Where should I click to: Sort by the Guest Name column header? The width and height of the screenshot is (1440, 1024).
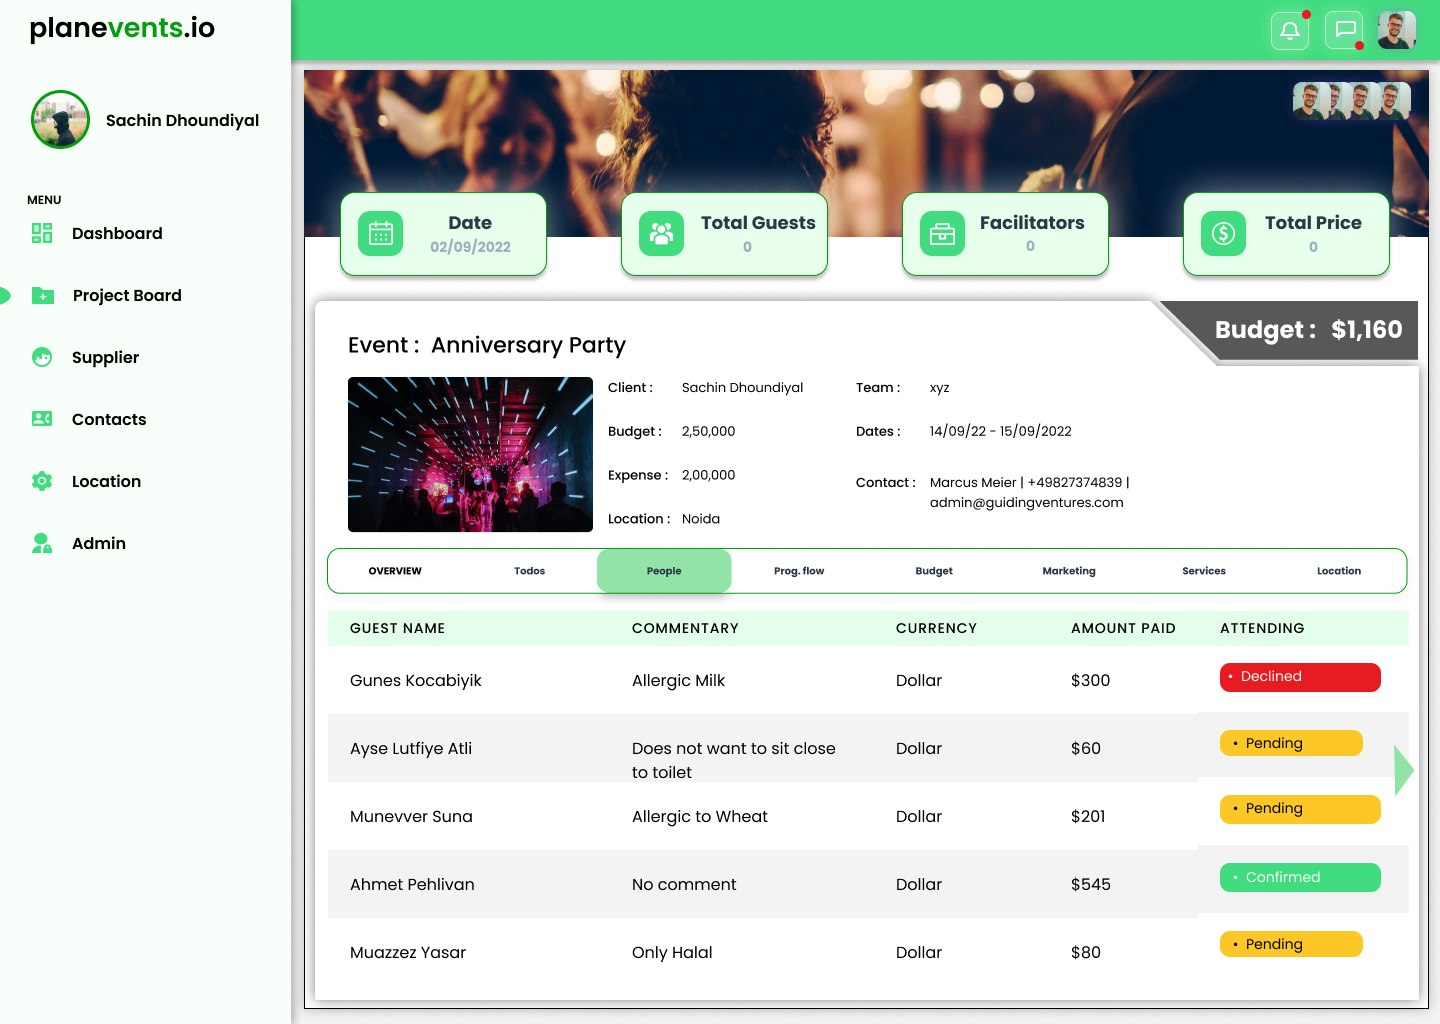click(397, 628)
